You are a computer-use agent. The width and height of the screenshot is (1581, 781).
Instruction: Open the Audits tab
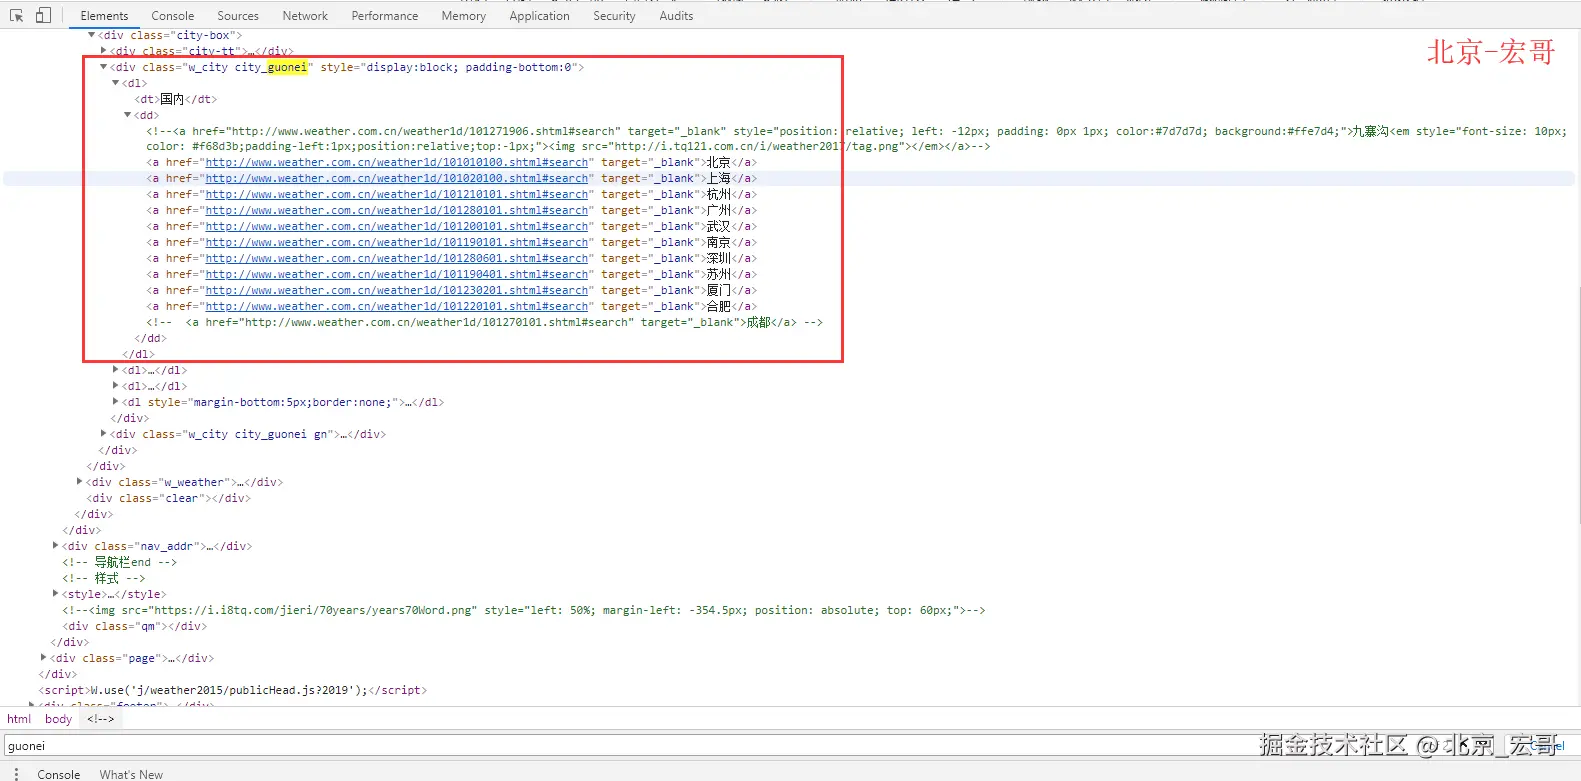tap(676, 16)
